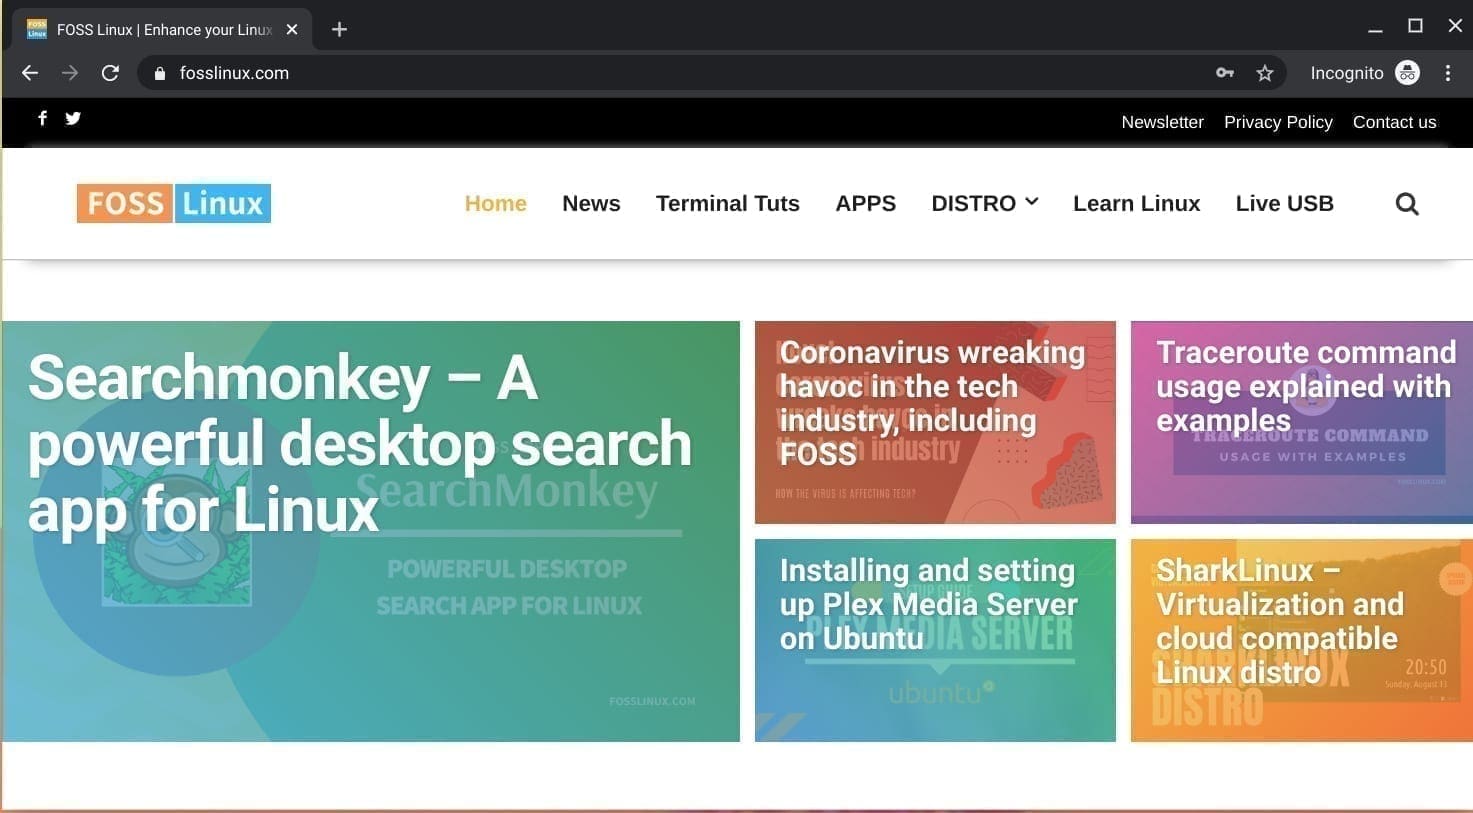Expand the DISTRO menu chevron

point(1032,202)
